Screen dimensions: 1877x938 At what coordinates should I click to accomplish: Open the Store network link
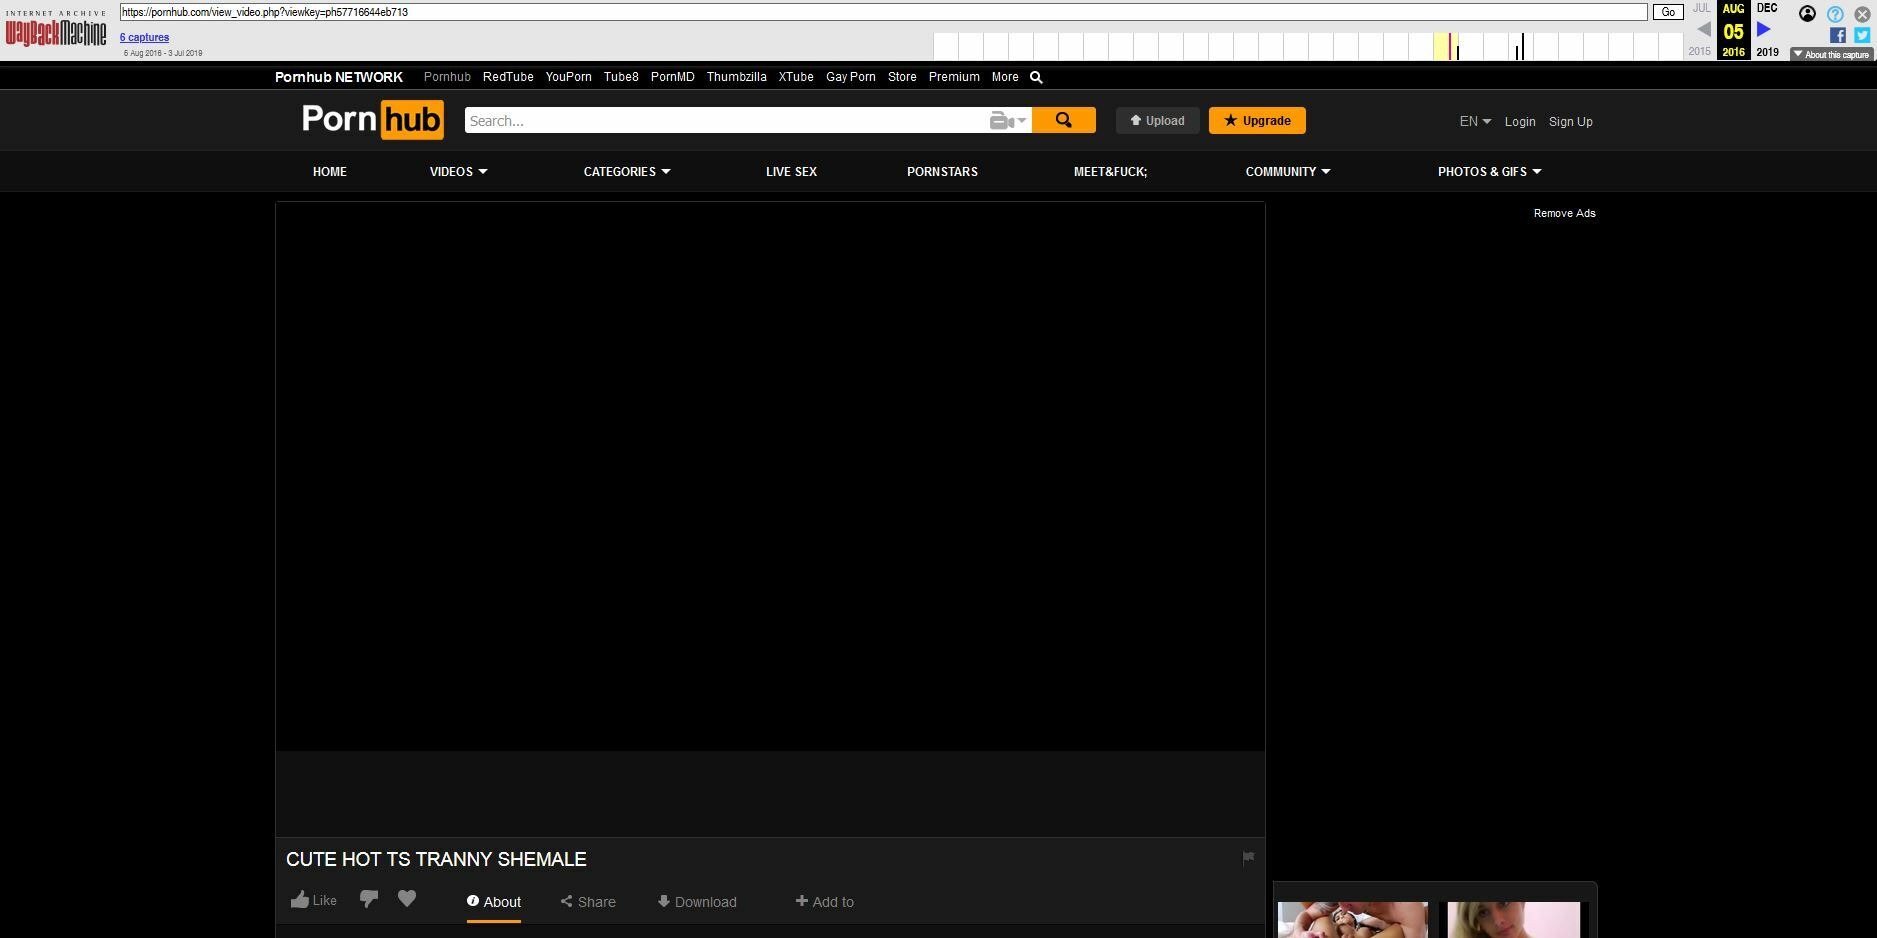tap(902, 77)
